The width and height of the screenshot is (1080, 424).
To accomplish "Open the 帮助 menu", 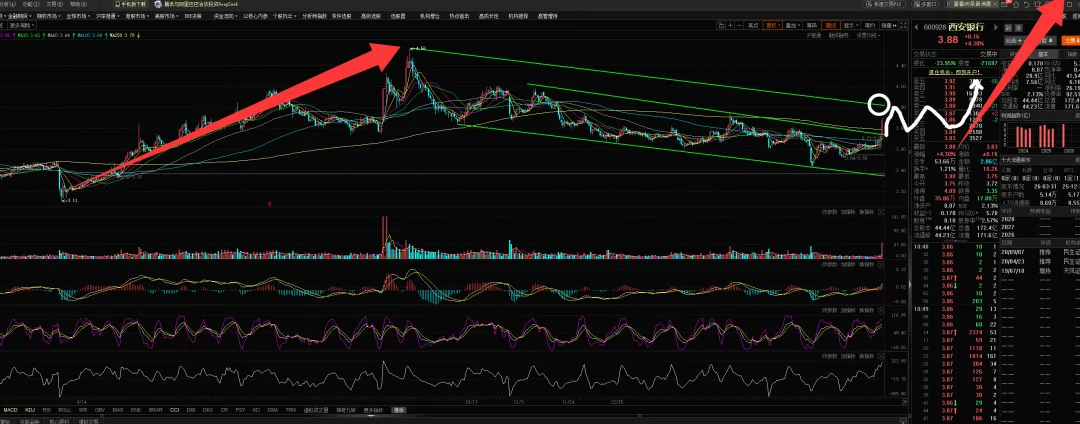I will click(x=78, y=4).
